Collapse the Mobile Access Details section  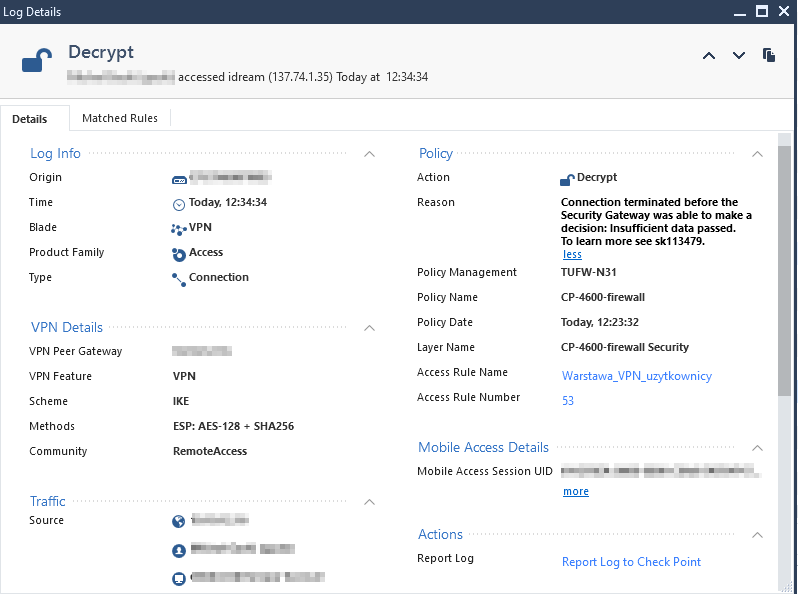[757, 448]
